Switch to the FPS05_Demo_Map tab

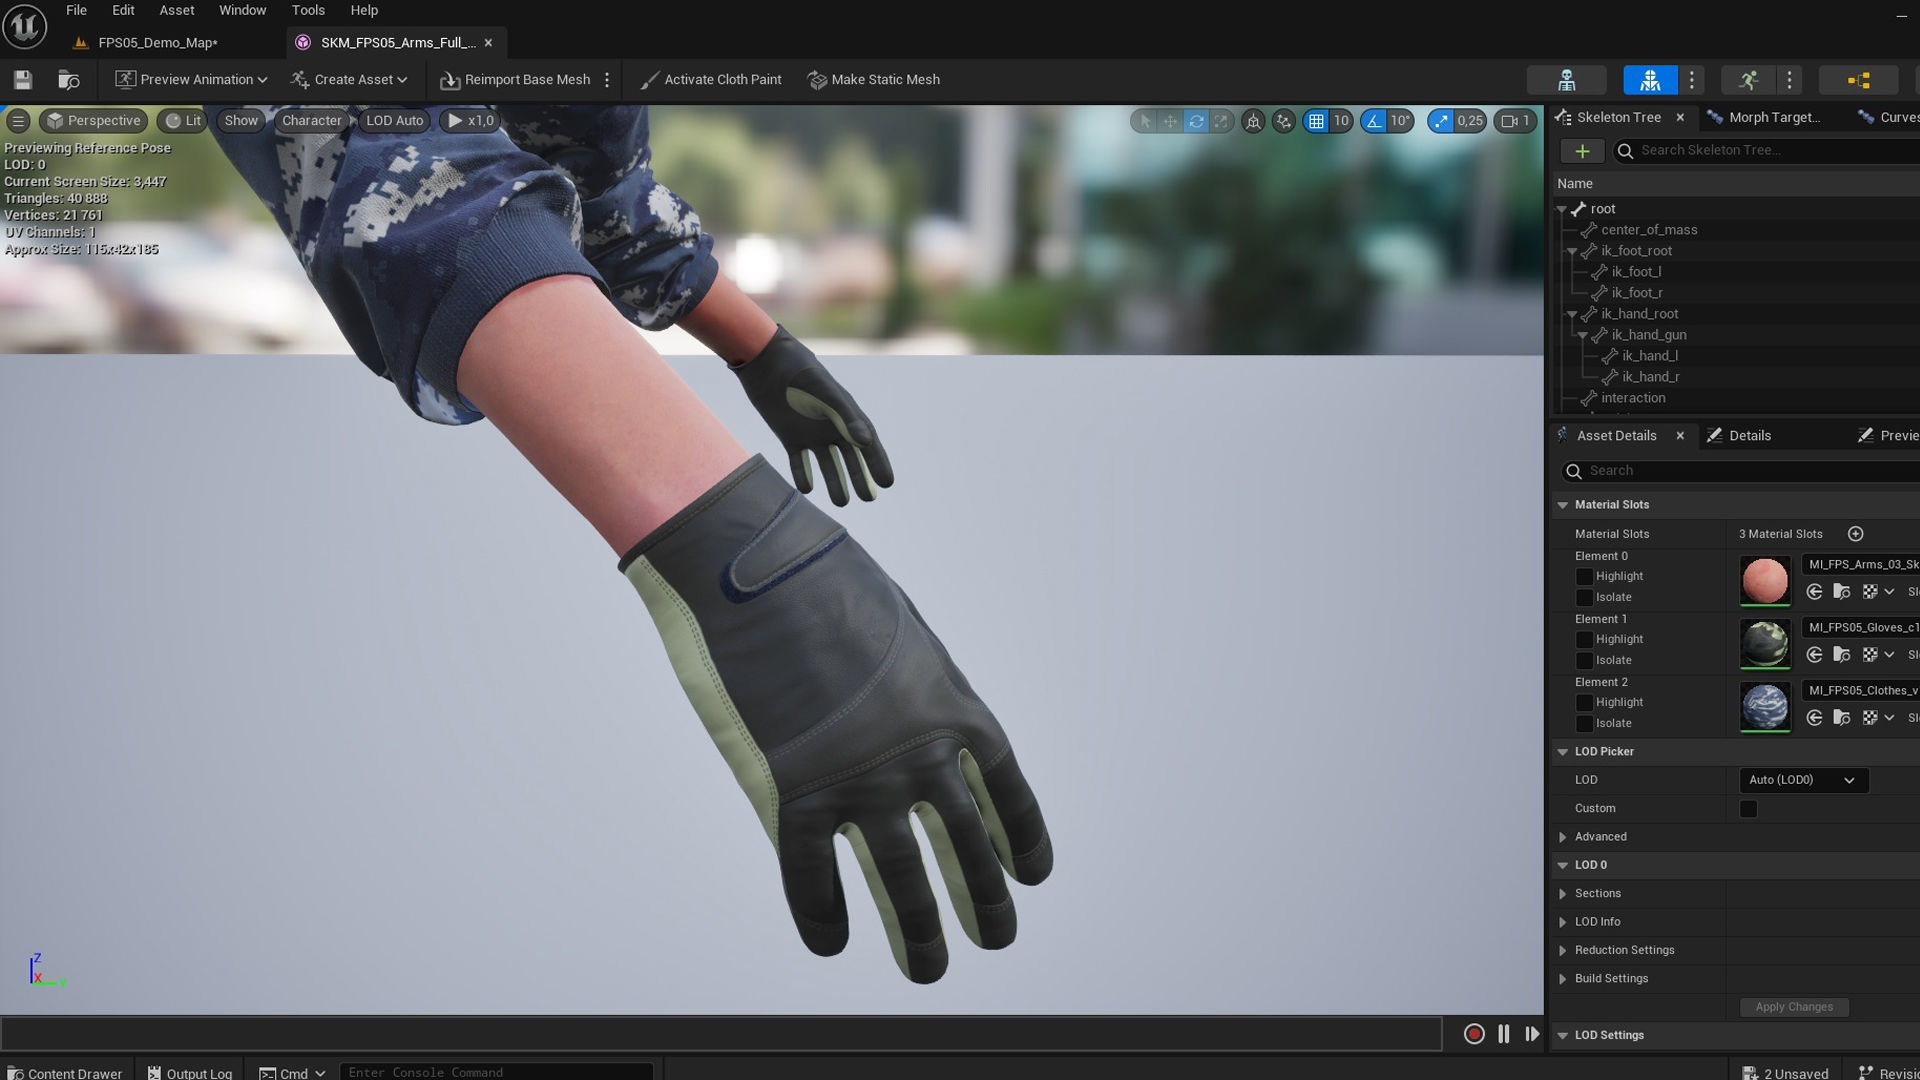[157, 43]
